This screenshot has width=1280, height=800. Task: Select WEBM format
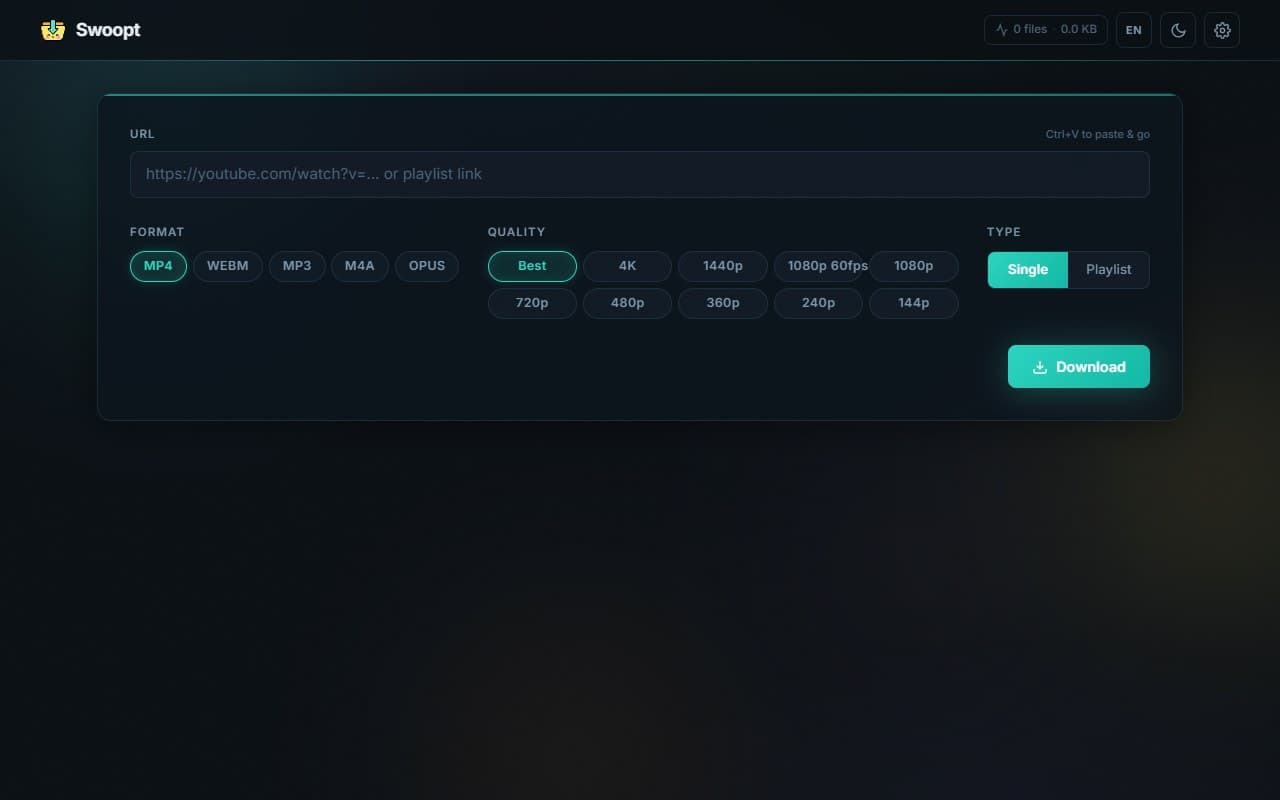pyautogui.click(x=228, y=266)
